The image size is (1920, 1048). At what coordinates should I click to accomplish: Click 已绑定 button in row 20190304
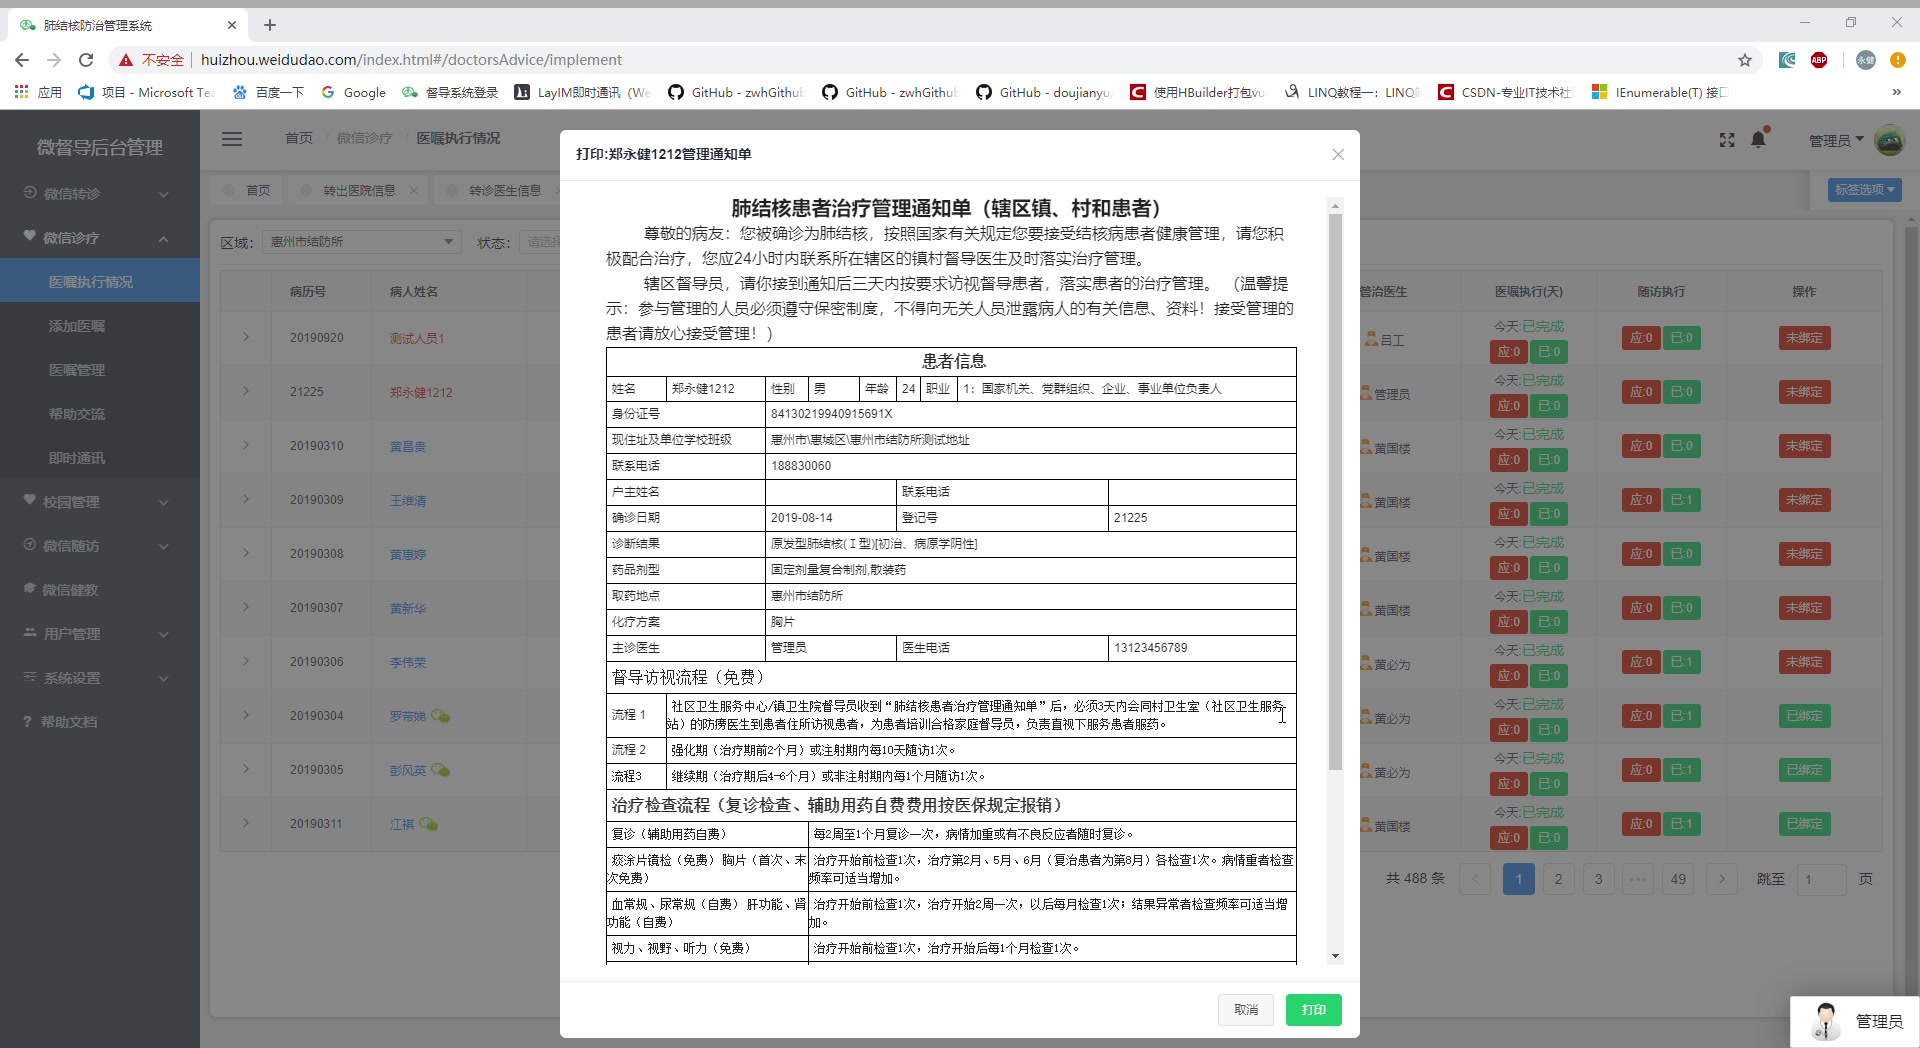coord(1805,716)
